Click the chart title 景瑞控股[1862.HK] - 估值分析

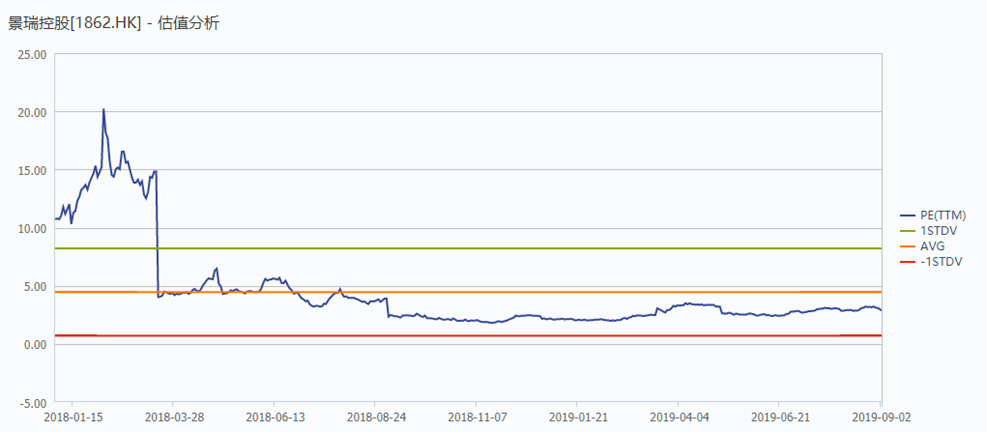[113, 24]
